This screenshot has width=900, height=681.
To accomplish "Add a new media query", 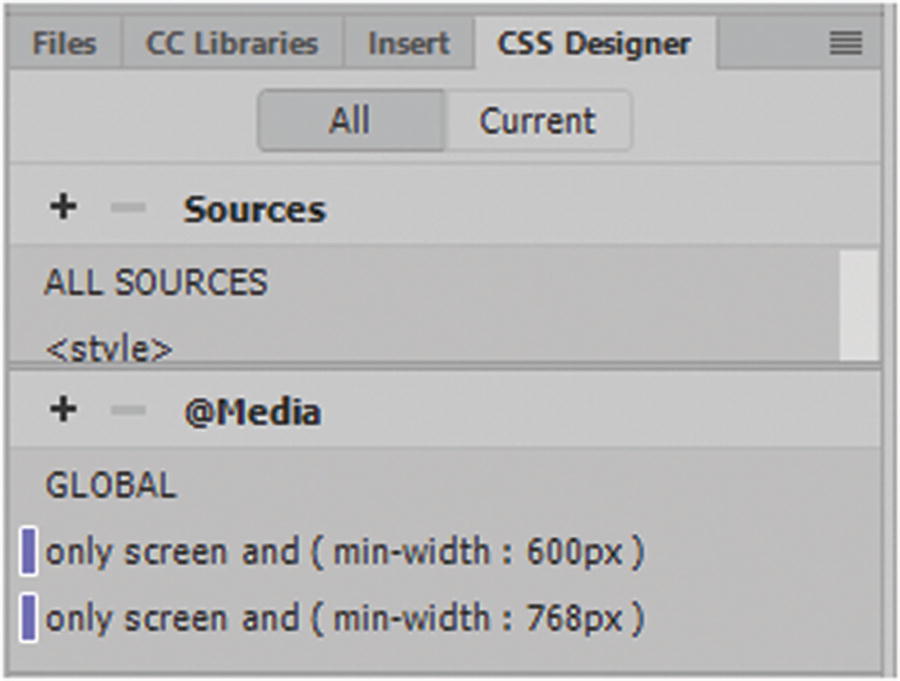I will click(x=63, y=410).
